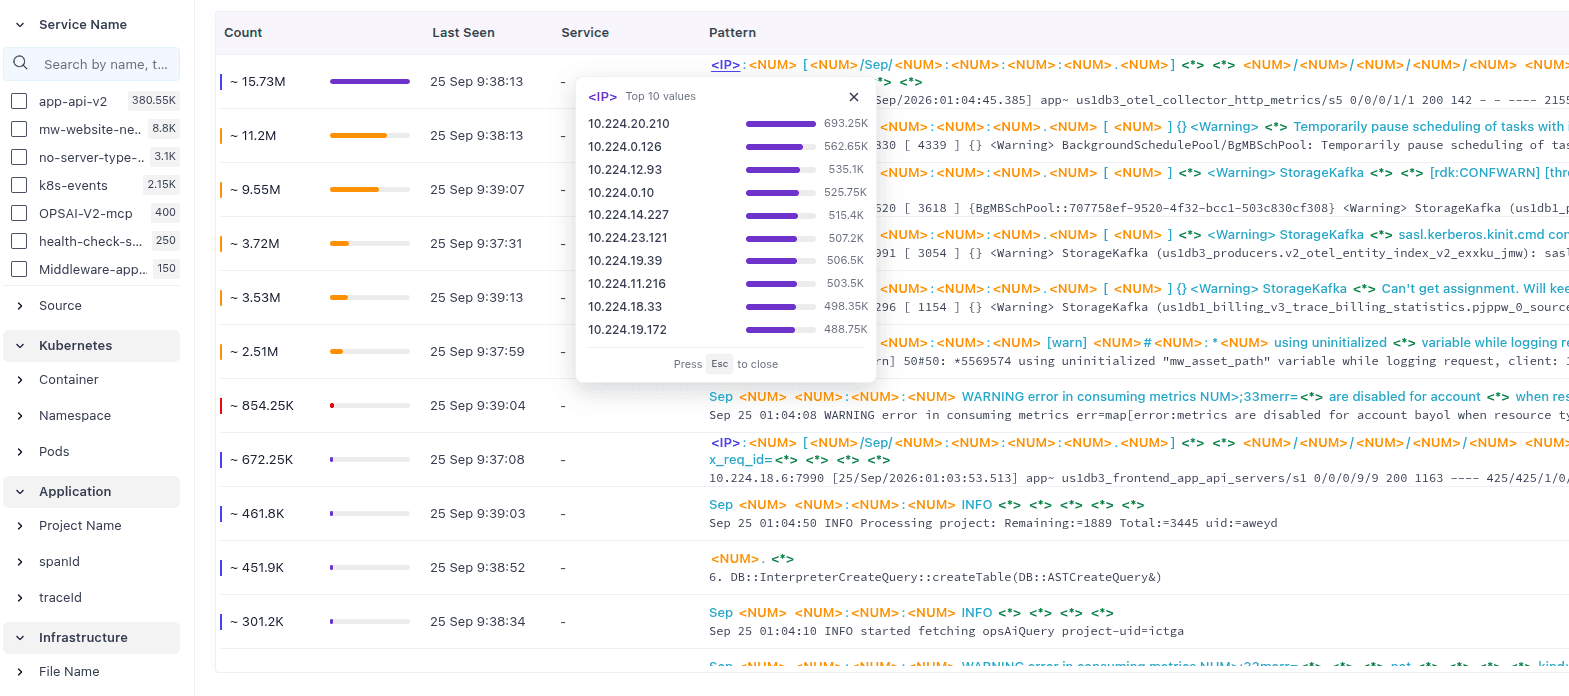Click the 25 Sep 9:37:59 last seen cell
Screen dimensions: 1569x696
point(477,352)
